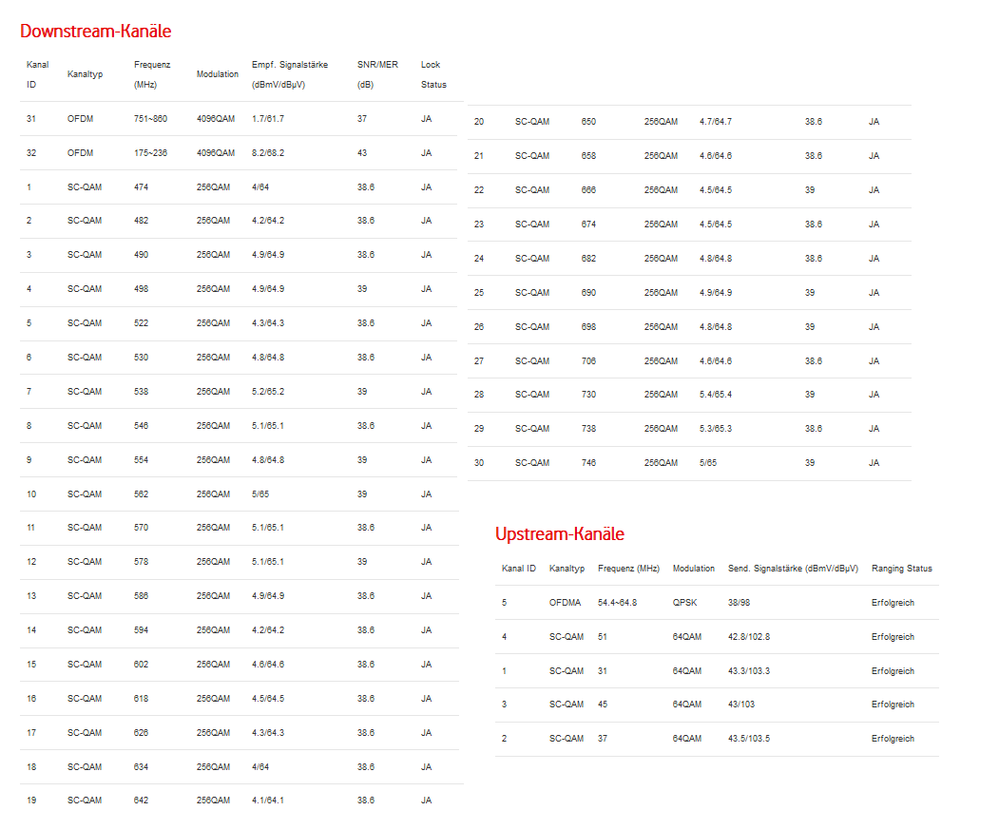Select frequency 682 in channel 24 row

click(x=589, y=259)
